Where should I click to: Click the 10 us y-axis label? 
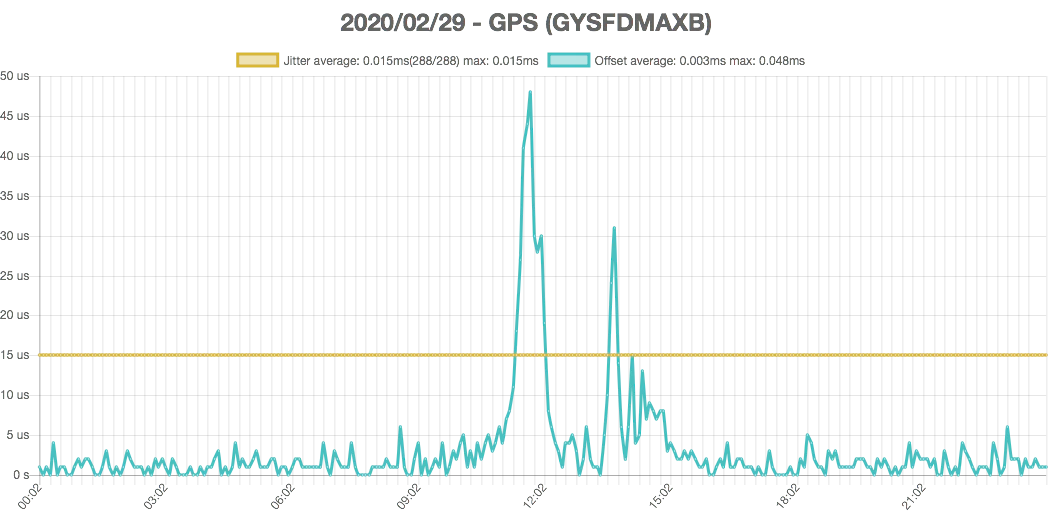[15, 395]
